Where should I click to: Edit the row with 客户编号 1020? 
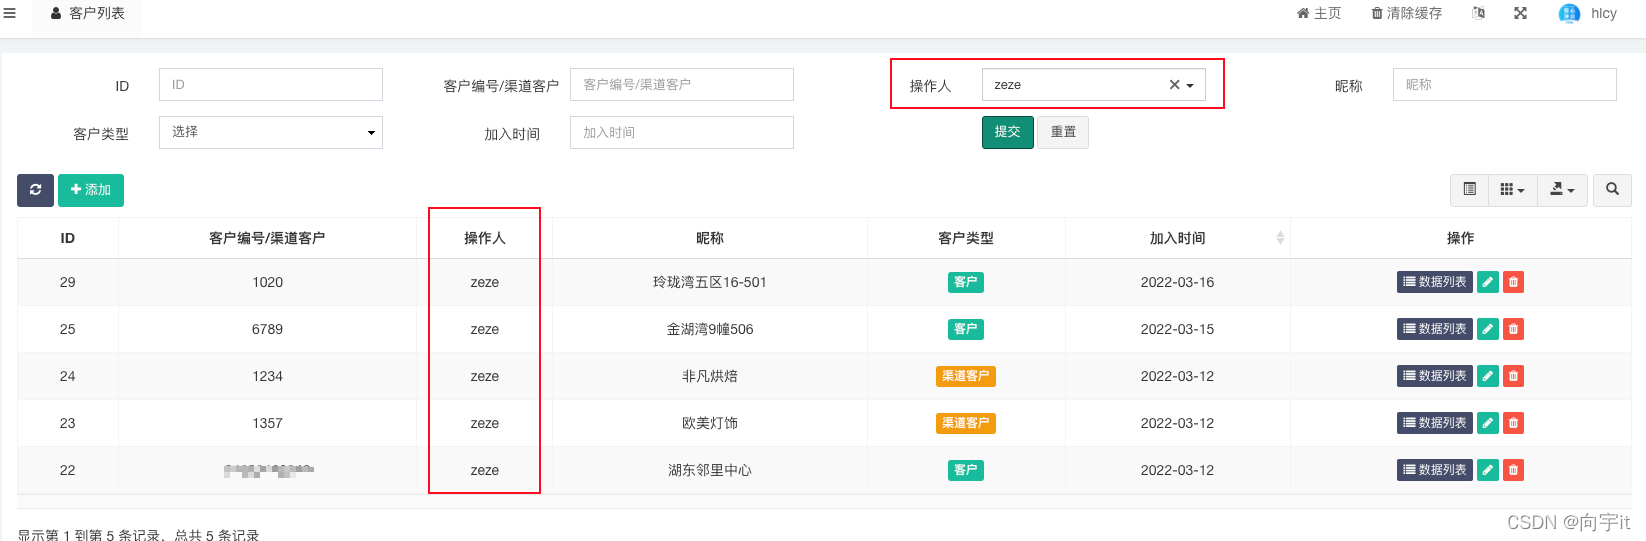point(1488,282)
